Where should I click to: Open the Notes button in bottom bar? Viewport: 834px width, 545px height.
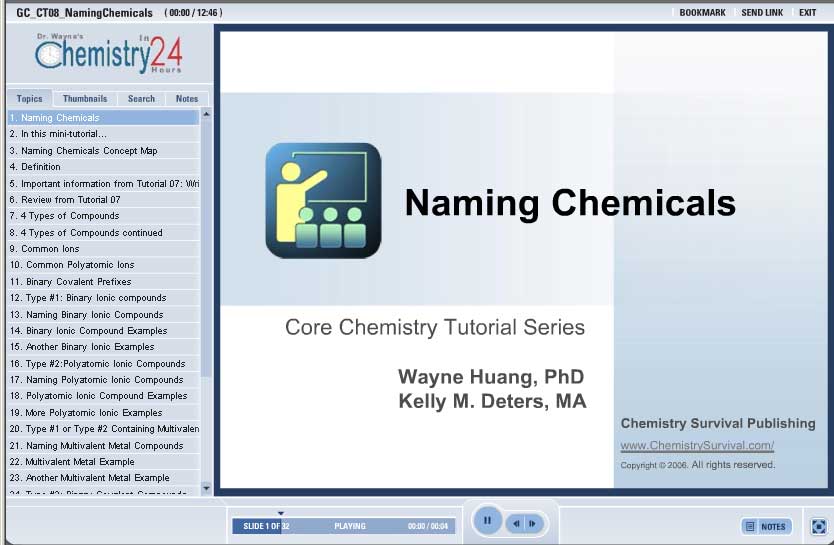pos(766,526)
